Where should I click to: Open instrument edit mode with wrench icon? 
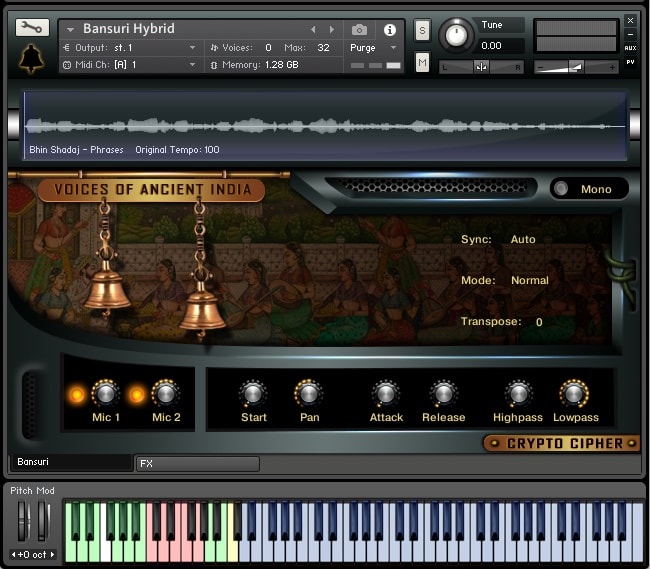(x=32, y=27)
